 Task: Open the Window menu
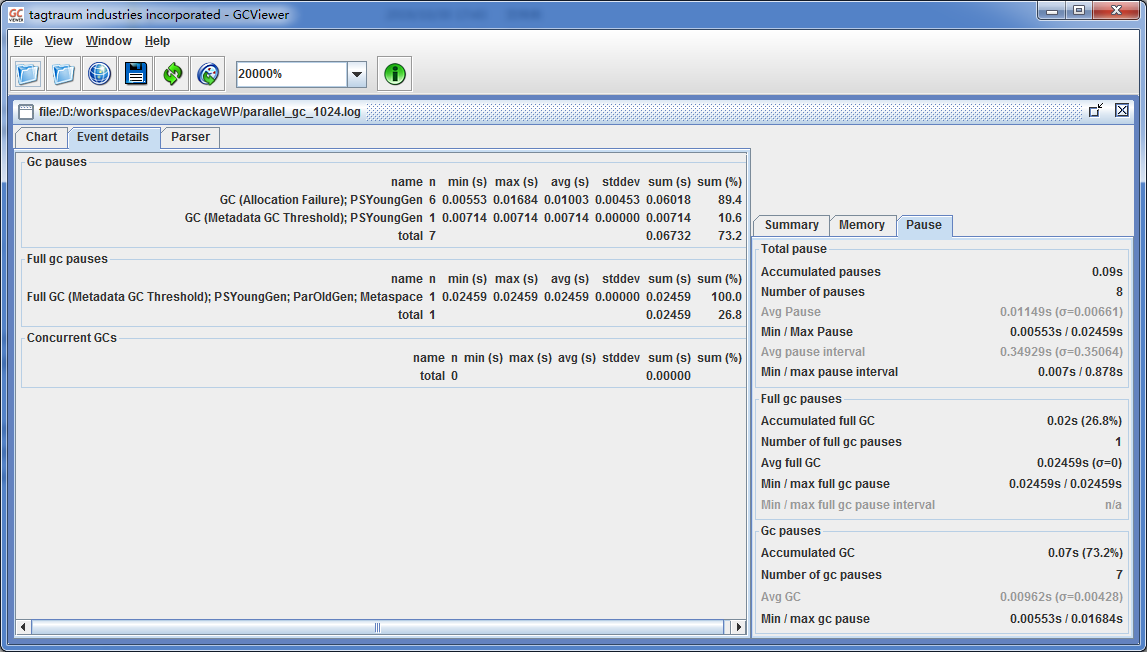tap(108, 41)
